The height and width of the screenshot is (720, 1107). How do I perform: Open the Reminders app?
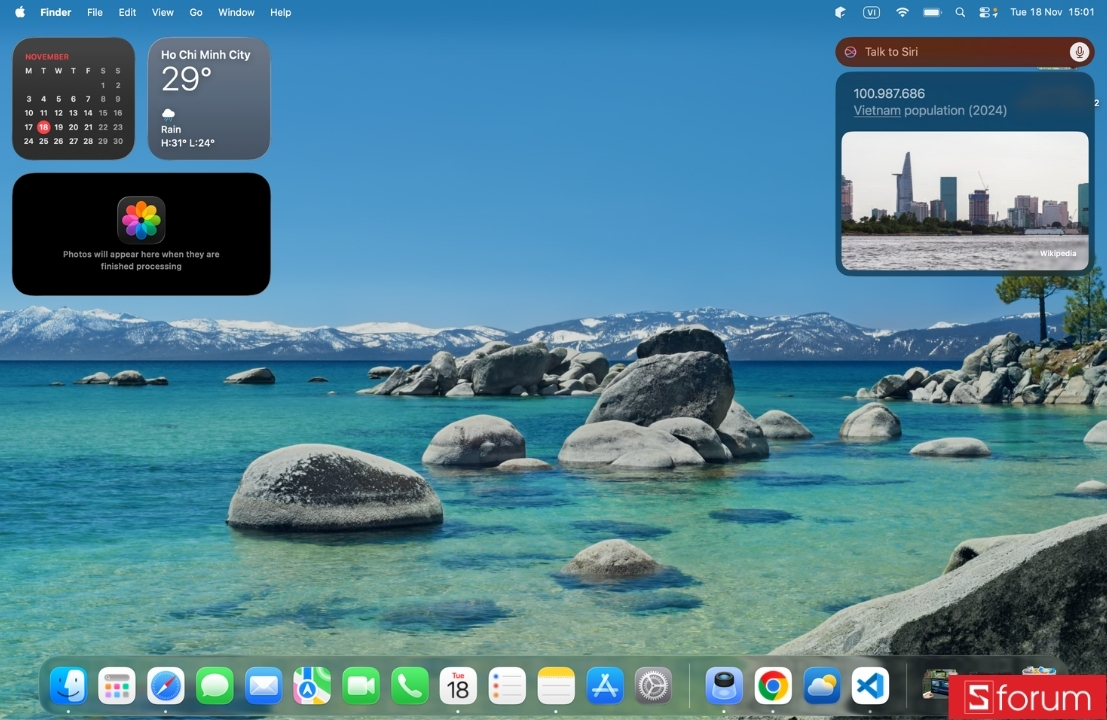[x=507, y=686]
